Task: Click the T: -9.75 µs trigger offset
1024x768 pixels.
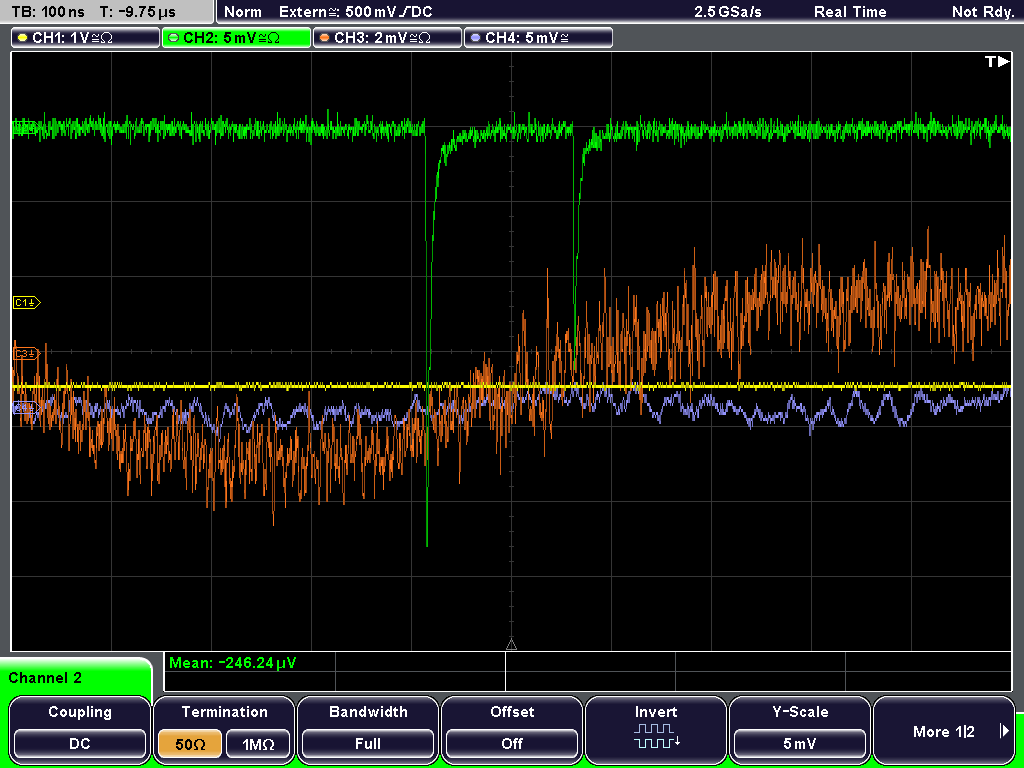Action: point(138,12)
